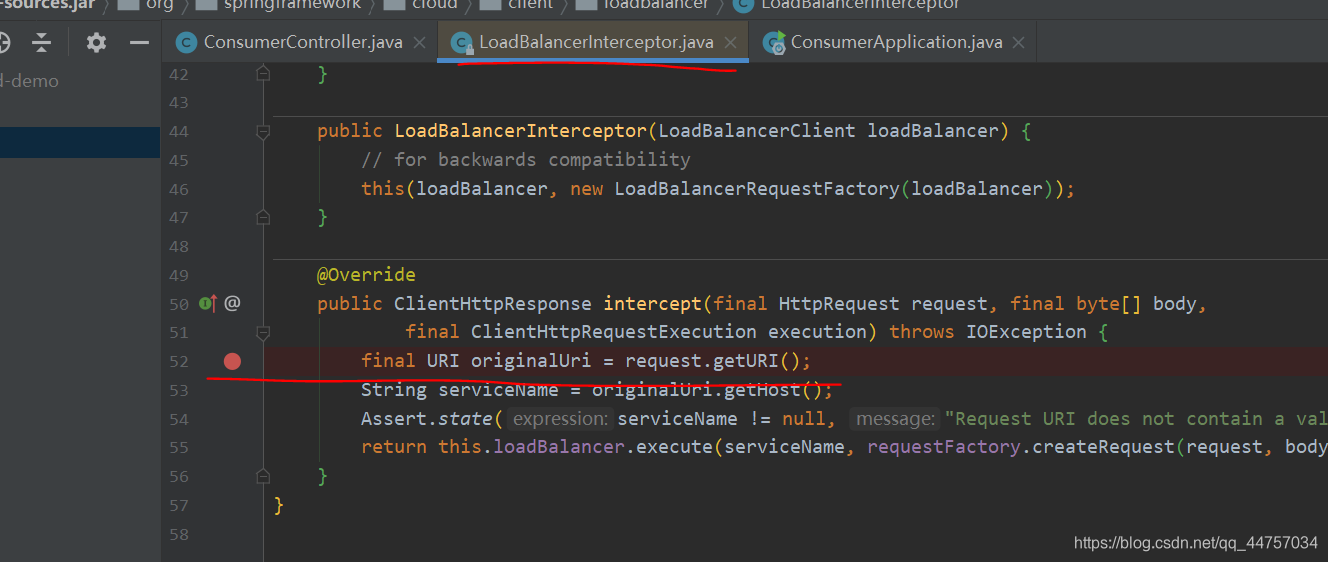
Task: Click the @ annotation gutter icon on line 50
Action: tap(232, 303)
